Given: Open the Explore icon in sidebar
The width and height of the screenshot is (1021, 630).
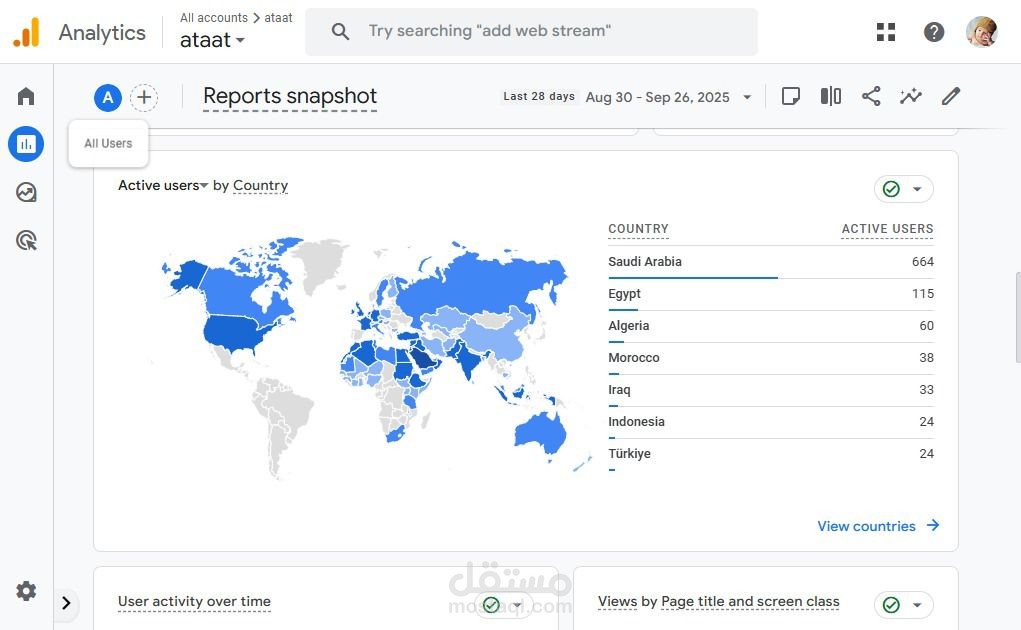Looking at the screenshot, I should [x=26, y=192].
